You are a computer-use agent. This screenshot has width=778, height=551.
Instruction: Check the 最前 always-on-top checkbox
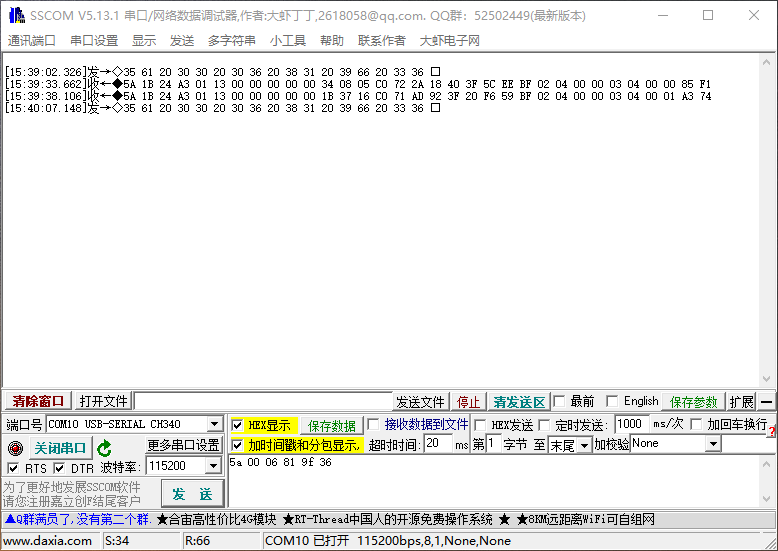559,401
